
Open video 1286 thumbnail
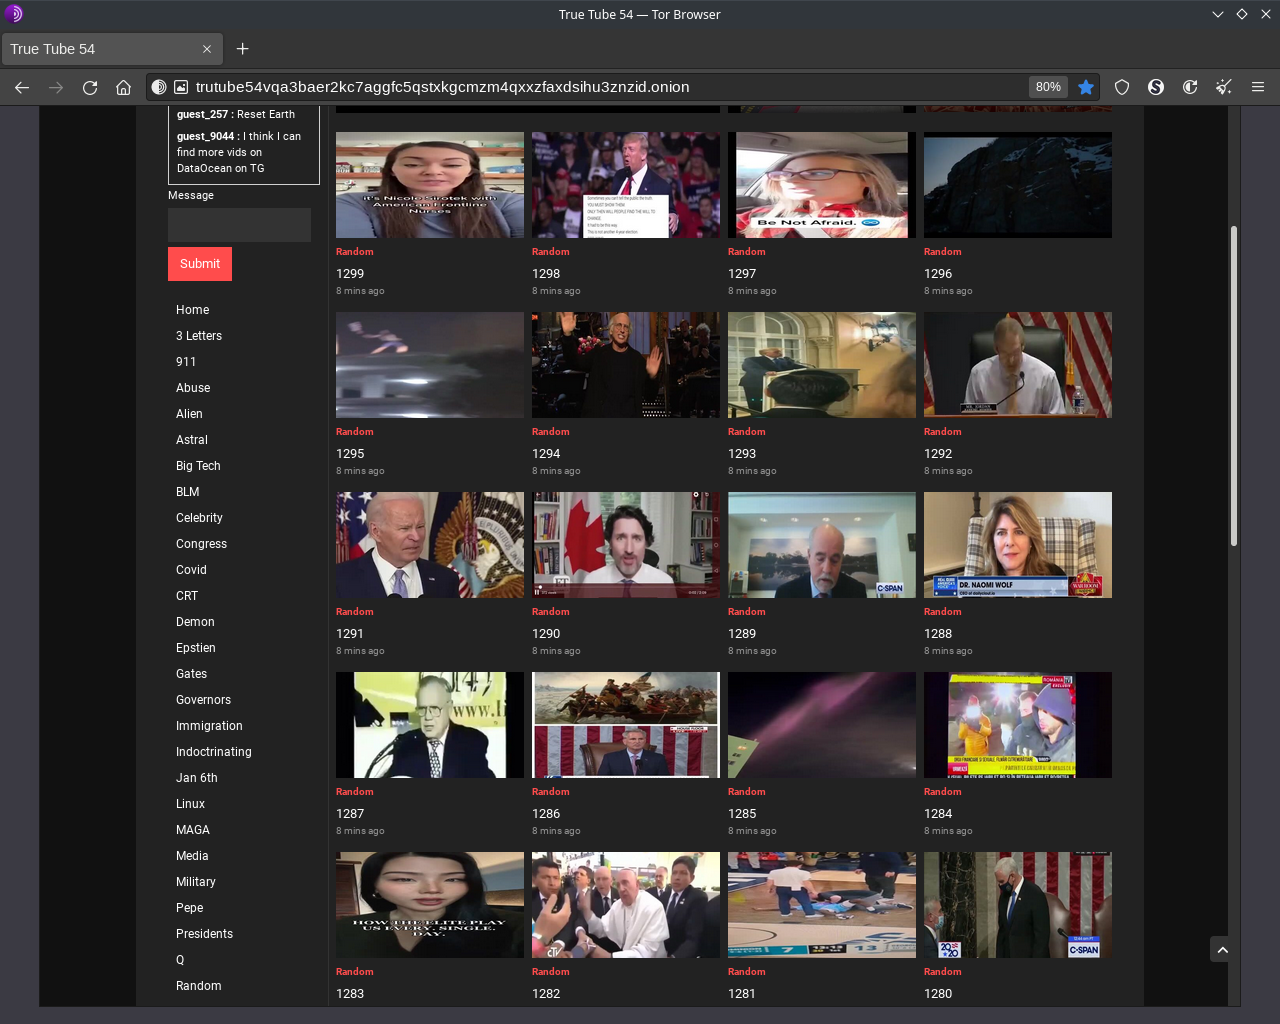[x=626, y=725]
